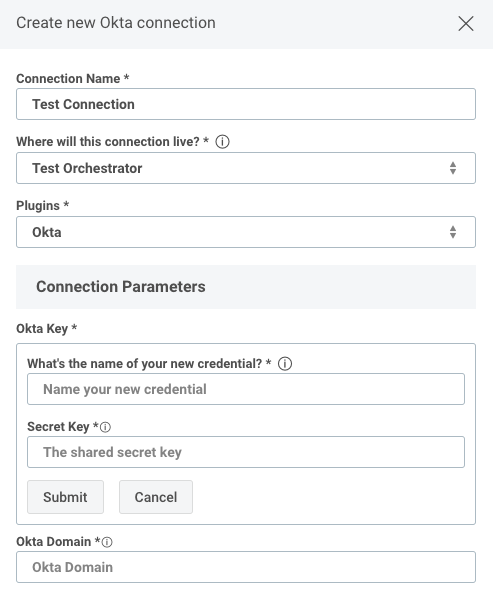Screen dimensions: 493x608
Task: Click the up-down arrows in Plugins selector
Action: (453, 232)
